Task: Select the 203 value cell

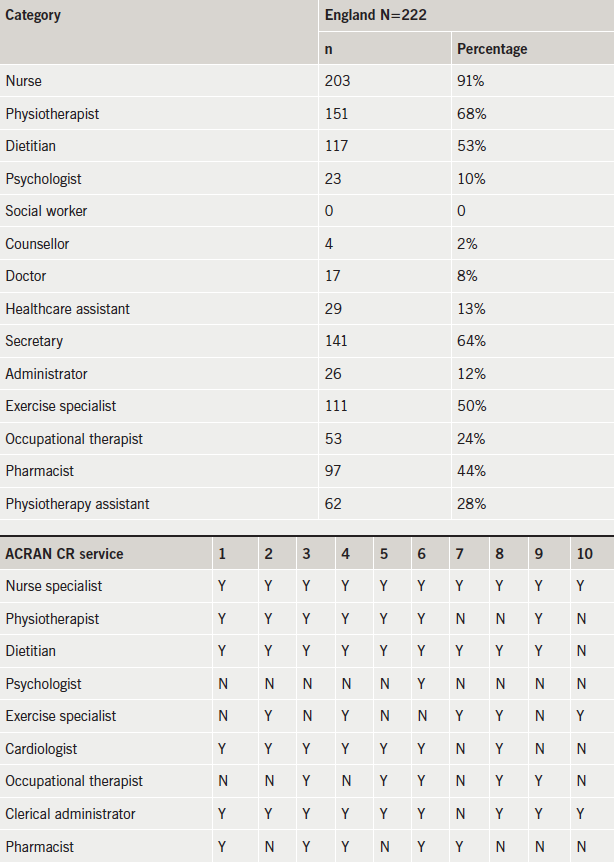Action: coord(337,81)
